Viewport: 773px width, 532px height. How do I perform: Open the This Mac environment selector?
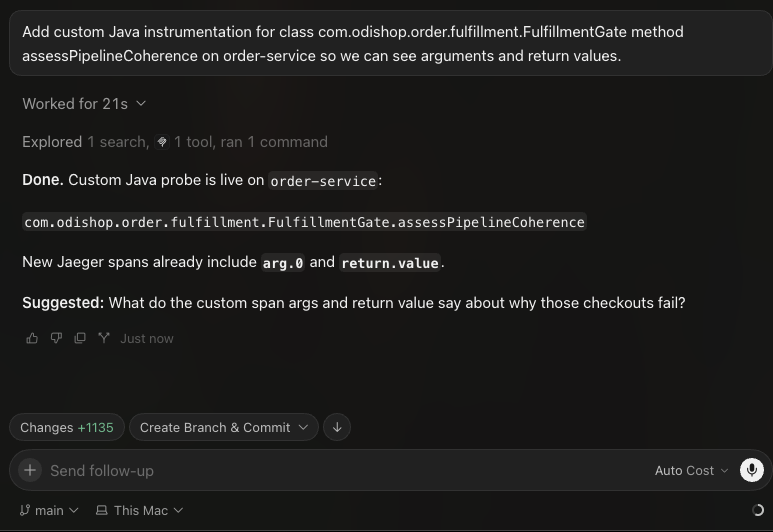(140, 510)
